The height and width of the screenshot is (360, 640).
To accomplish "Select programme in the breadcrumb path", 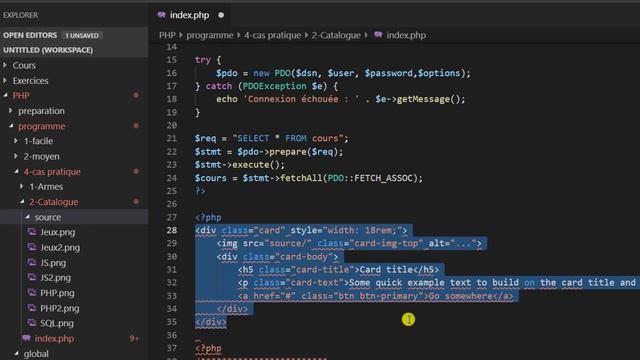I will click(210, 36).
